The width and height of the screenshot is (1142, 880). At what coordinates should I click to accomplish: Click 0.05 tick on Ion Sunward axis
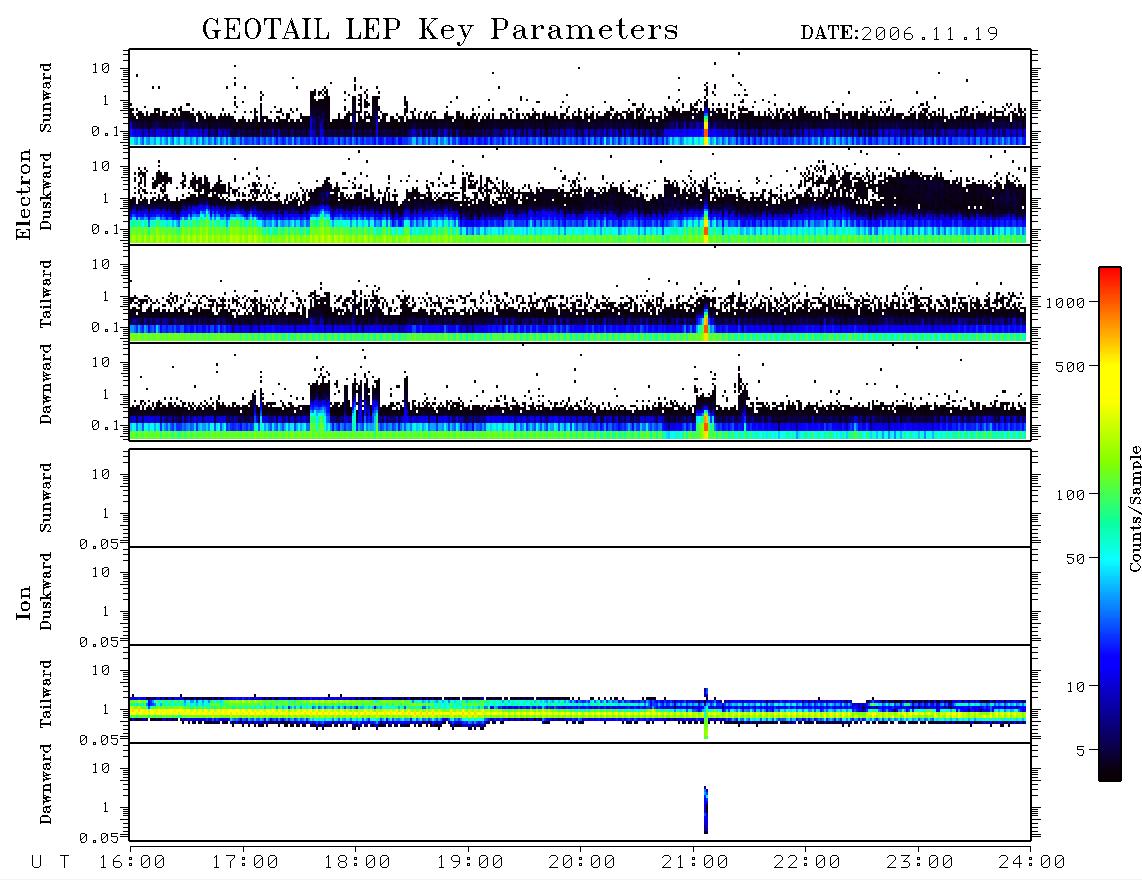[99, 544]
